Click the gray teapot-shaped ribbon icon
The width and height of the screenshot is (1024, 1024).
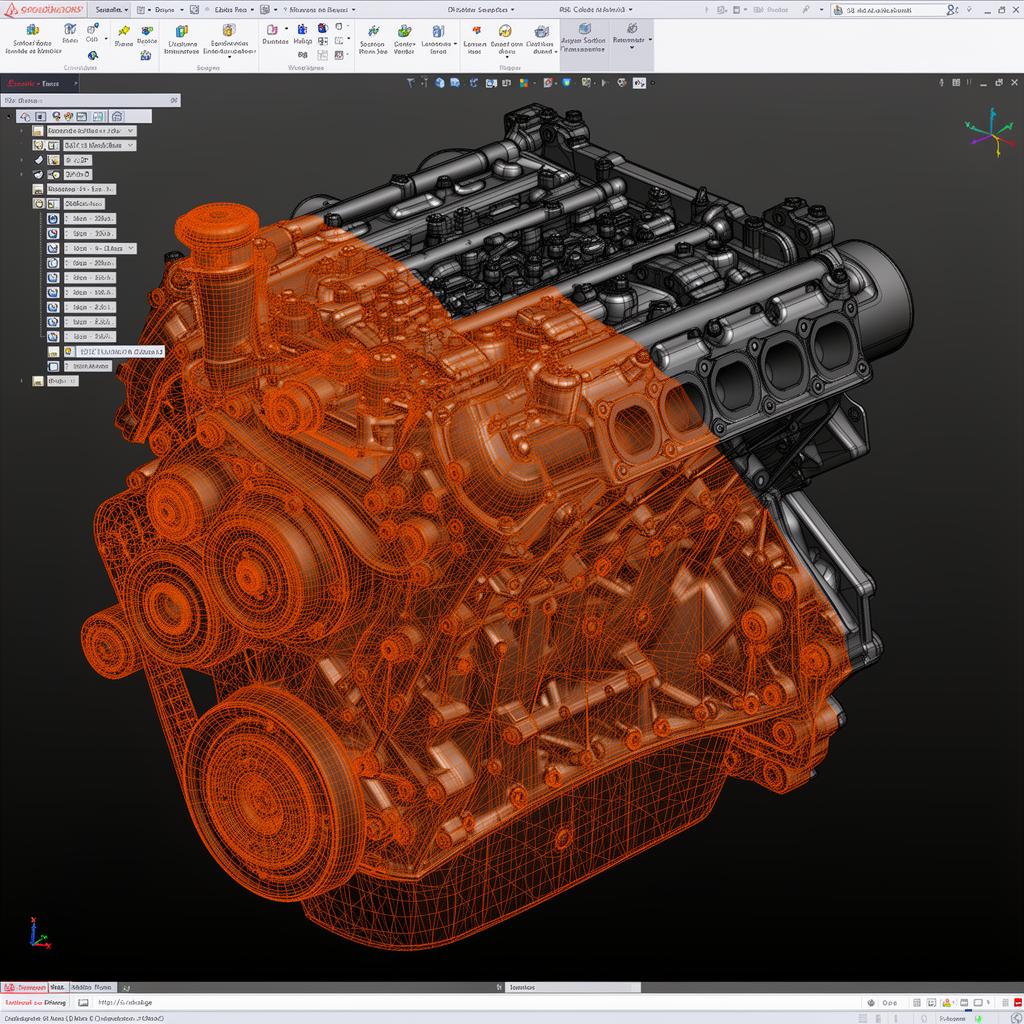click(541, 31)
